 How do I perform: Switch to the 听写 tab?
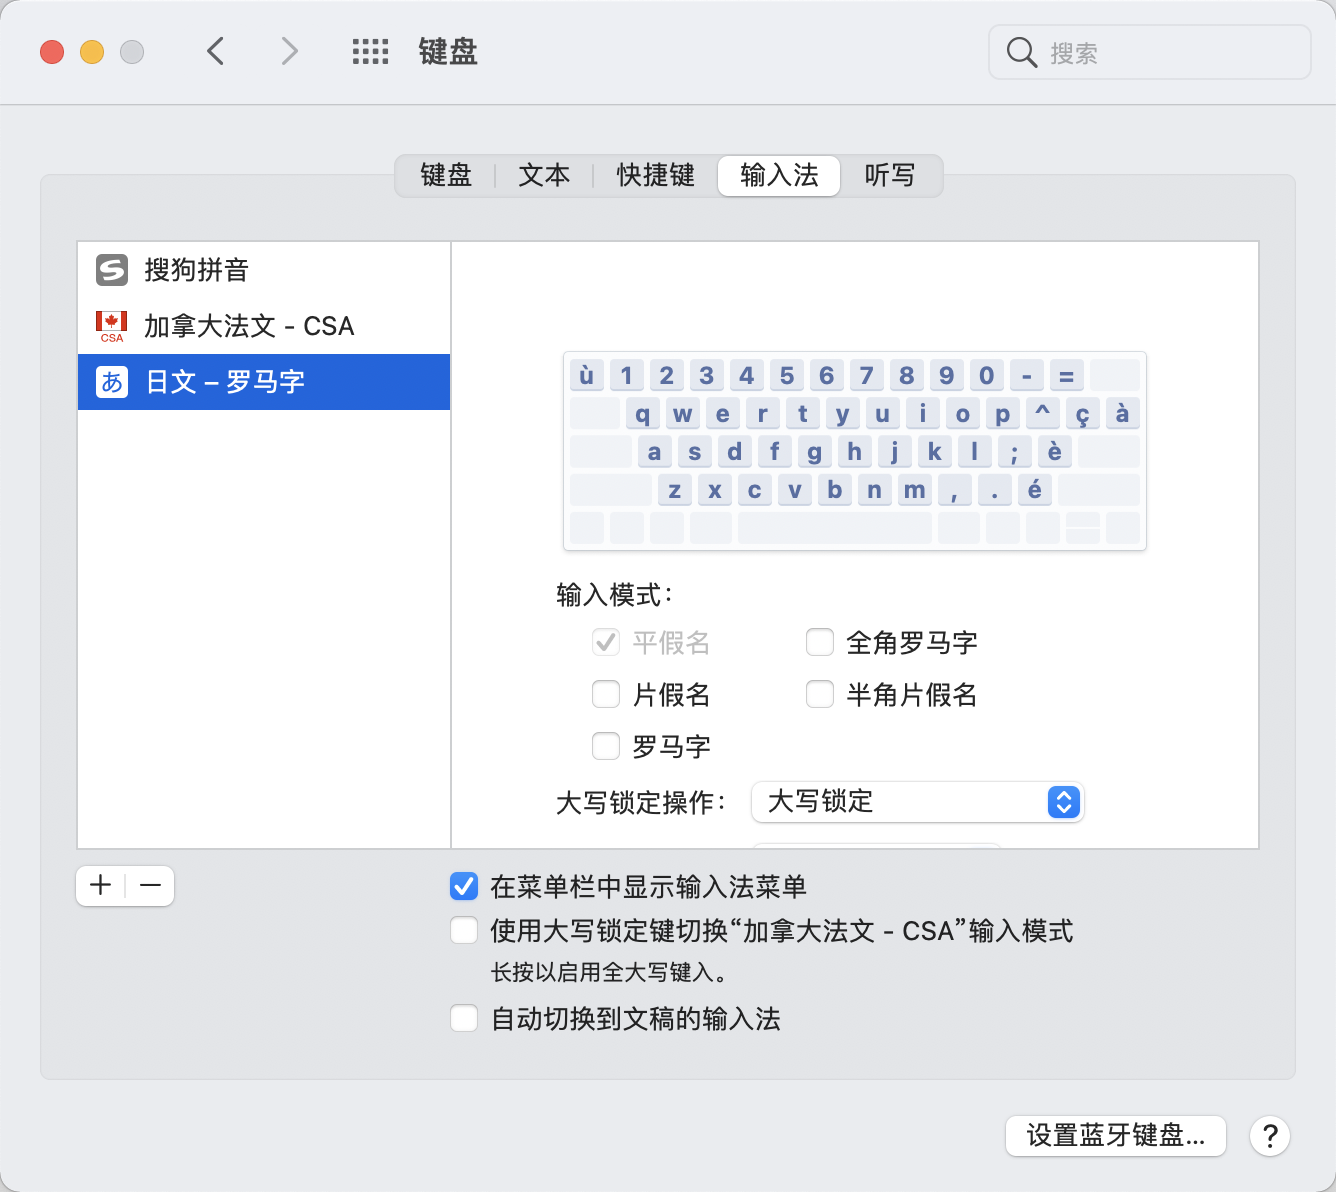pos(889,176)
